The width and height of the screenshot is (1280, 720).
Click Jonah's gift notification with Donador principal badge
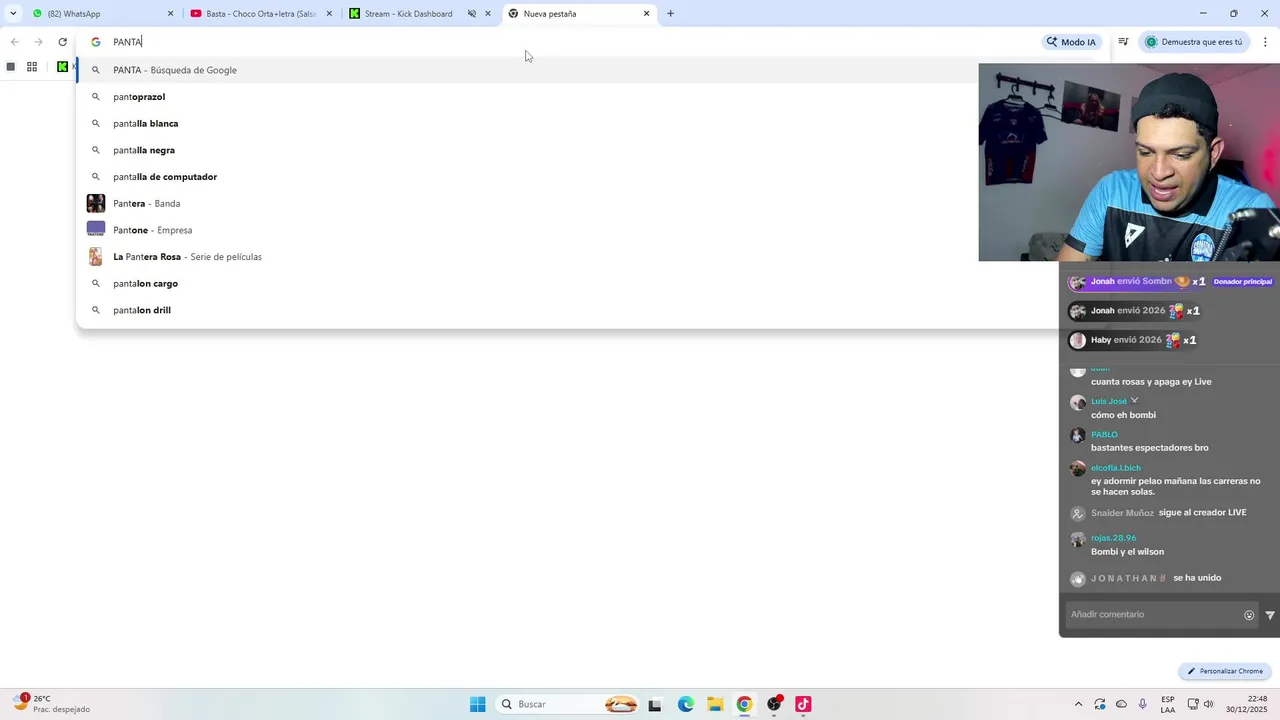coord(1171,282)
